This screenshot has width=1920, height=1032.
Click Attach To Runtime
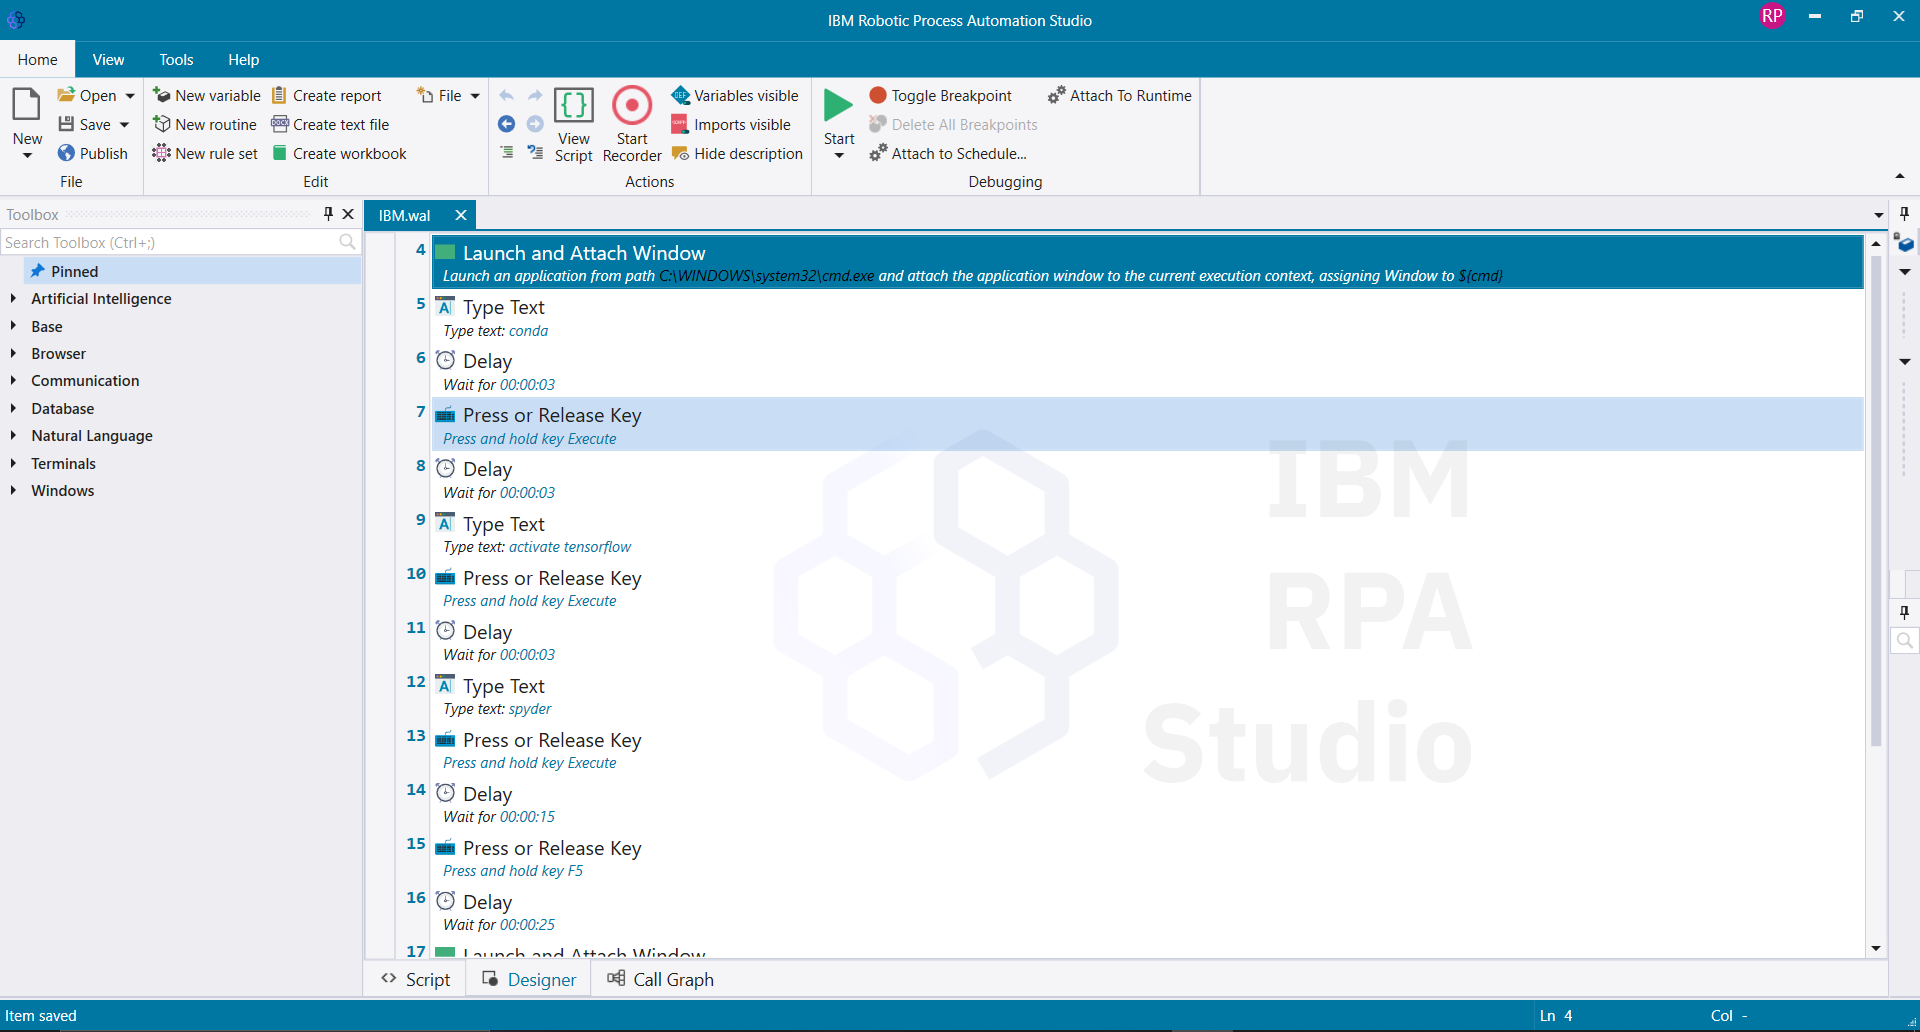click(x=1120, y=95)
